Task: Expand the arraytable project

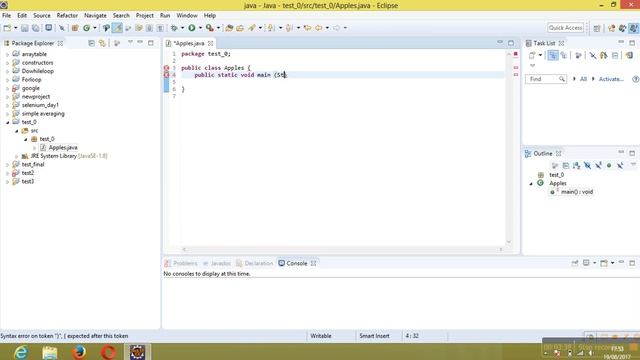Action: [7, 54]
